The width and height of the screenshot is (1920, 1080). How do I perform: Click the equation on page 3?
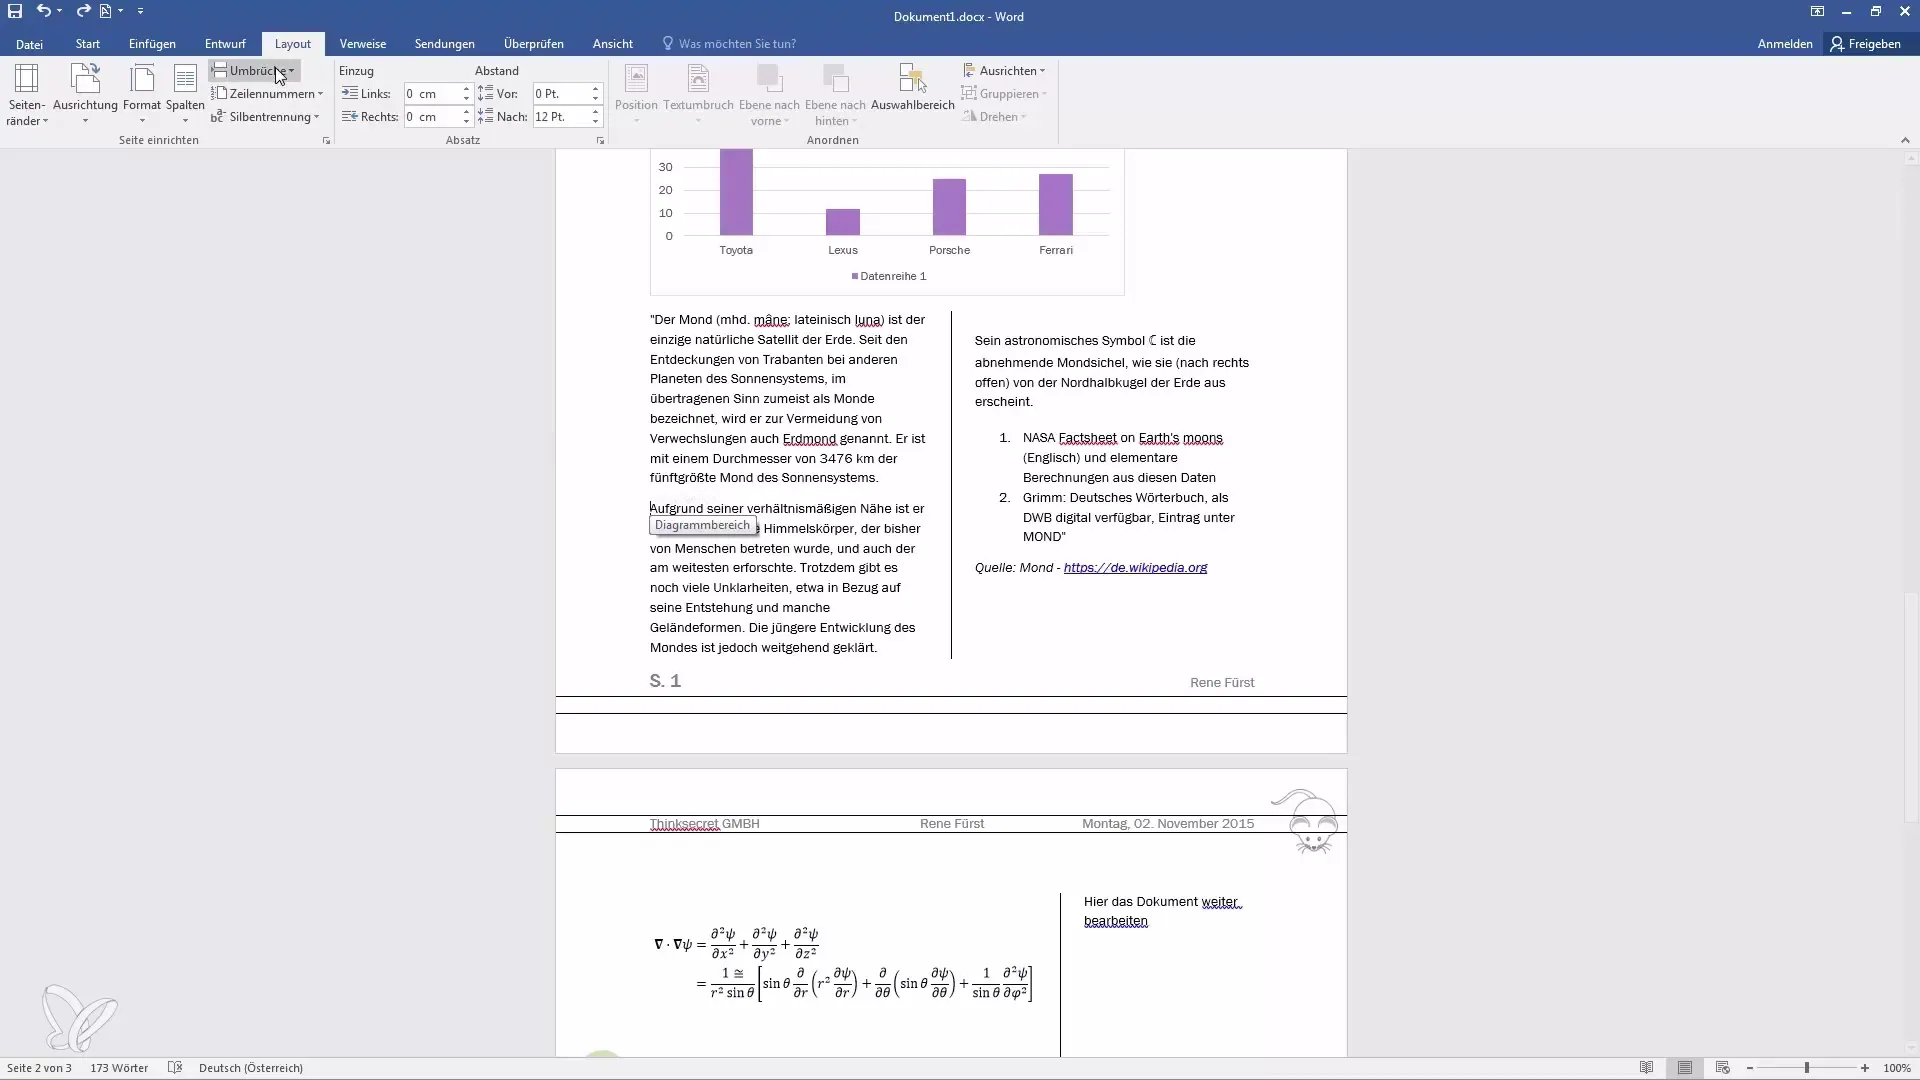pyautogui.click(x=844, y=965)
